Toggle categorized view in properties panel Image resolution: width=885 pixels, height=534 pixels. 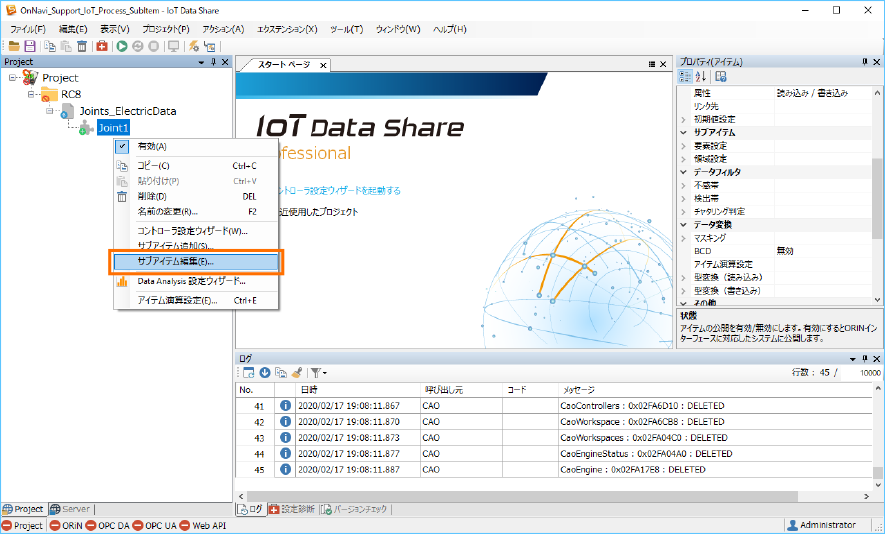click(686, 77)
